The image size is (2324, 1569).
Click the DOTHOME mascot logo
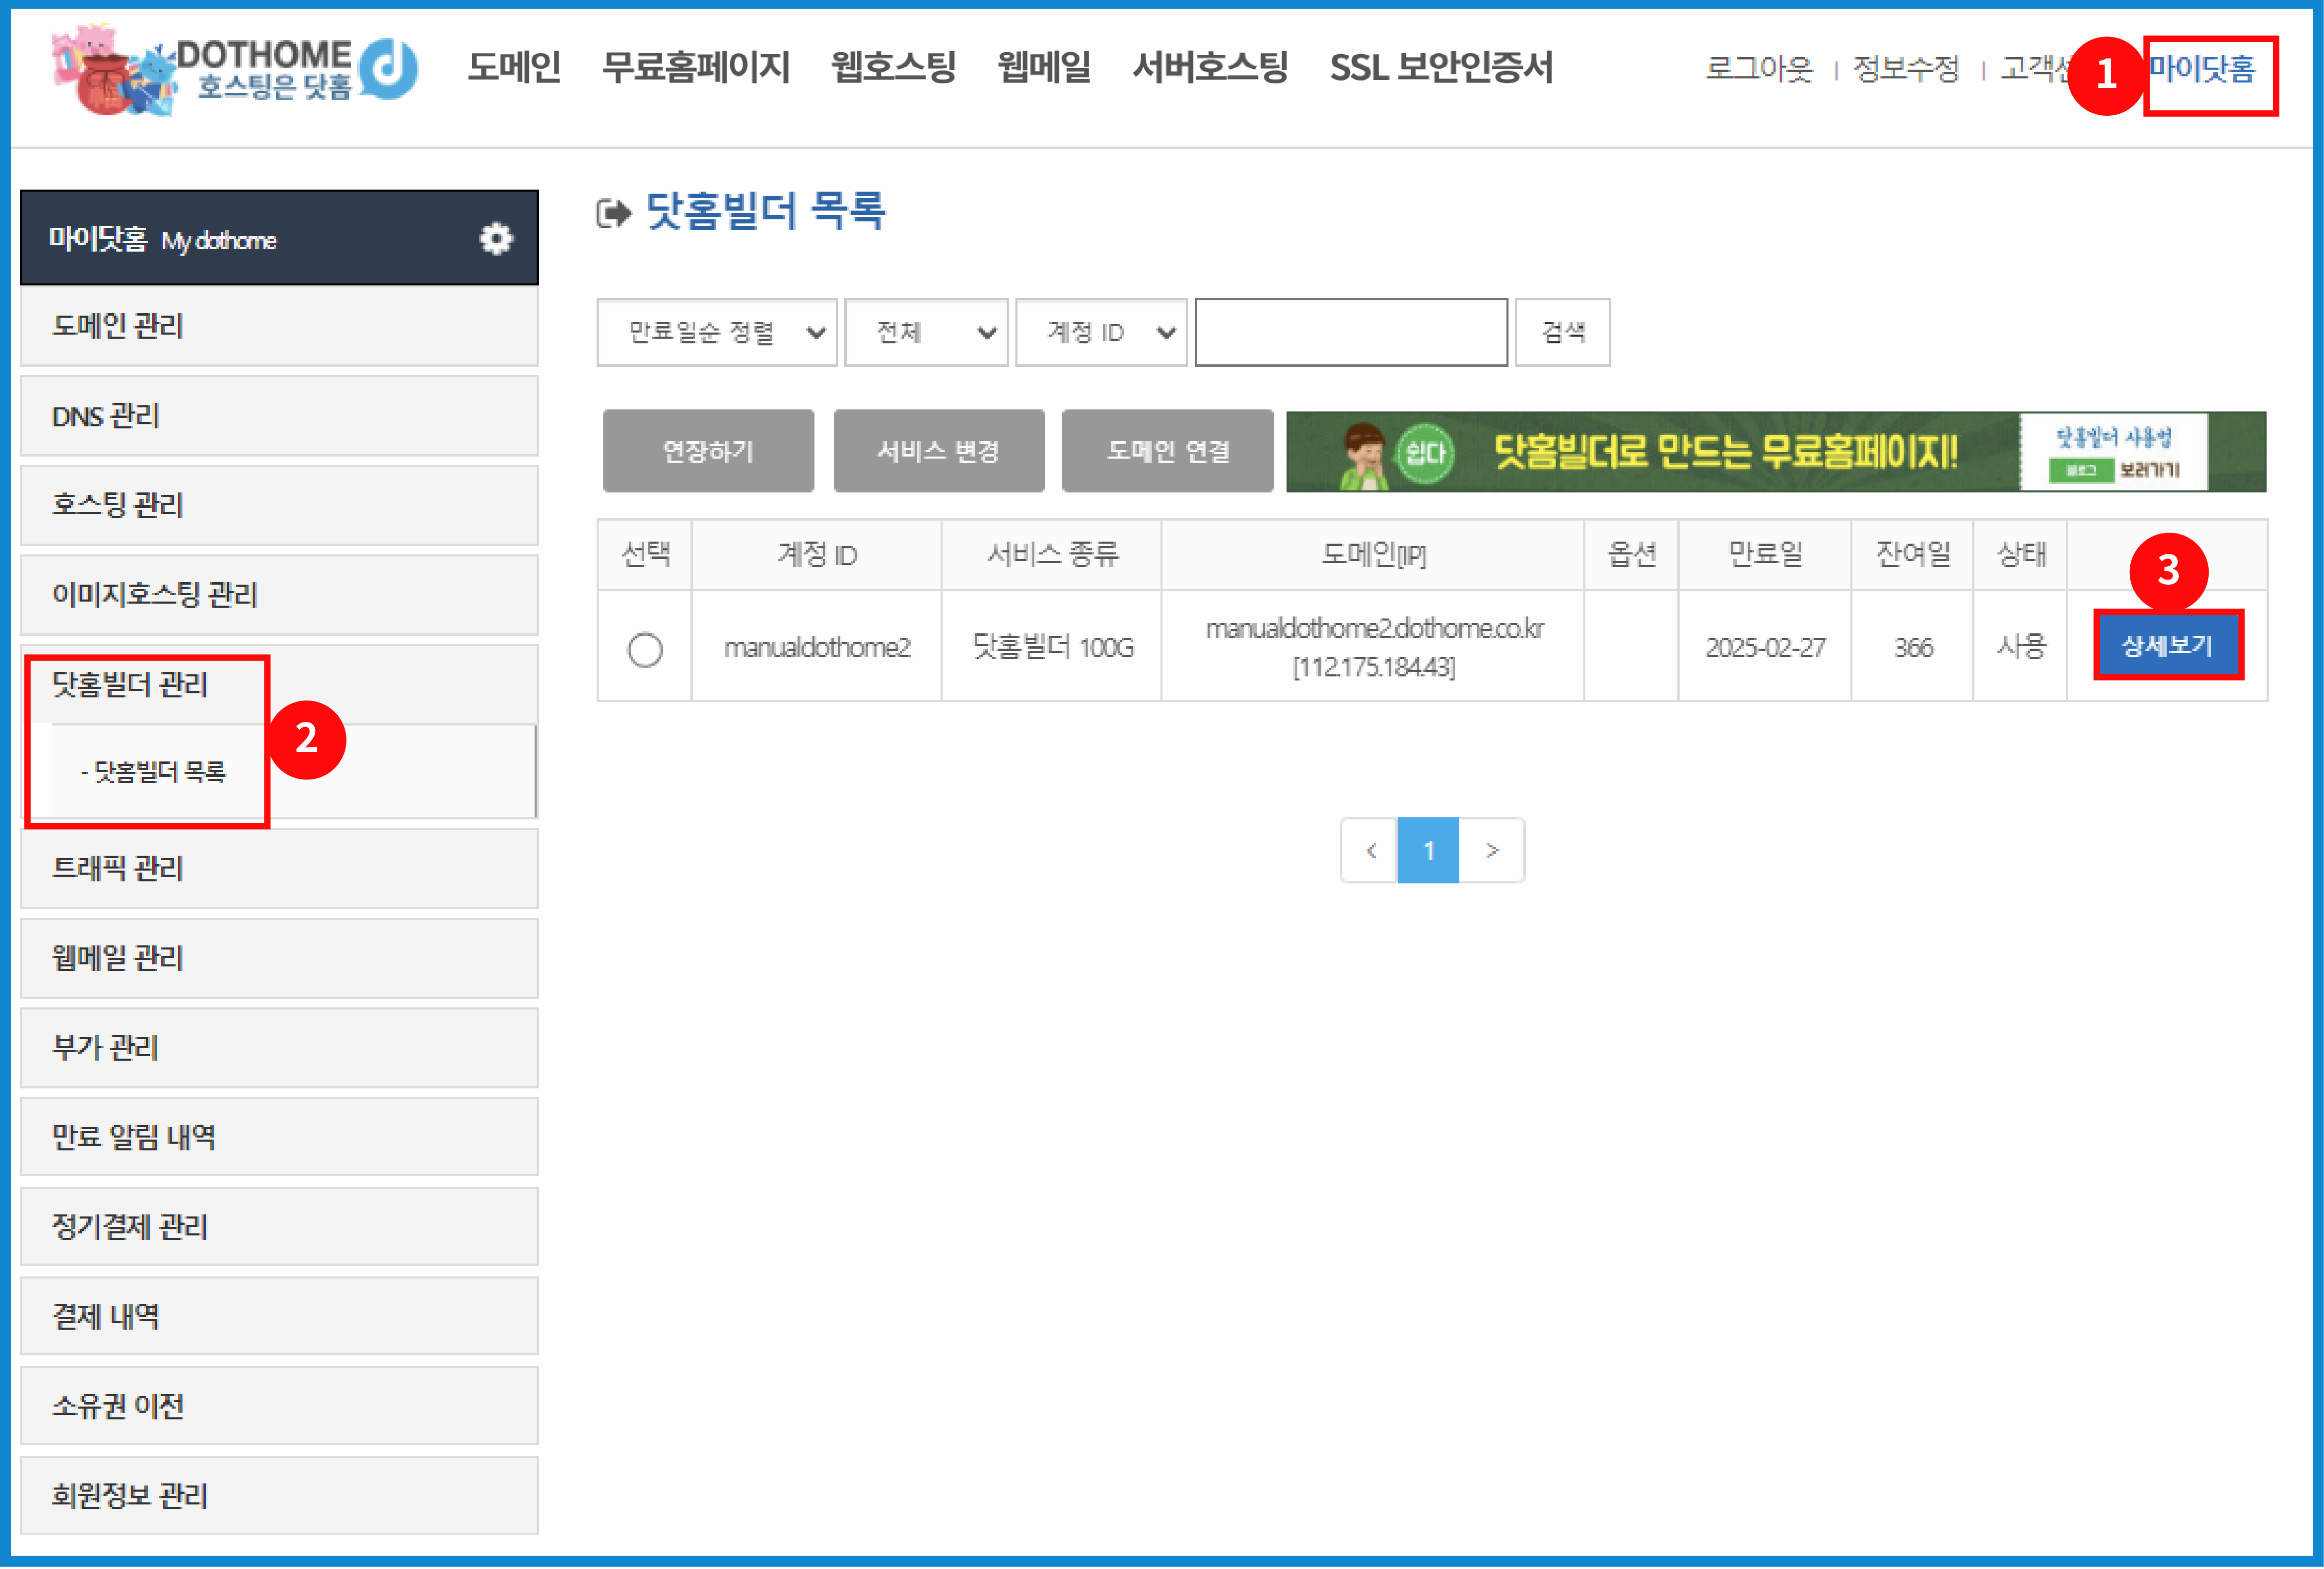[x=110, y=72]
